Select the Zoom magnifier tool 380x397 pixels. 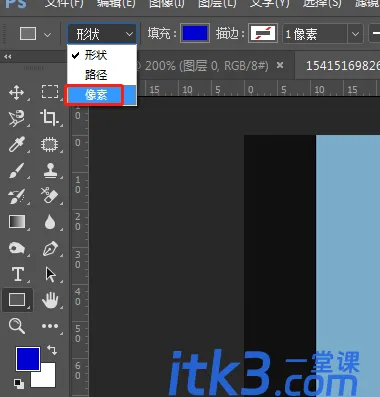click(x=17, y=326)
